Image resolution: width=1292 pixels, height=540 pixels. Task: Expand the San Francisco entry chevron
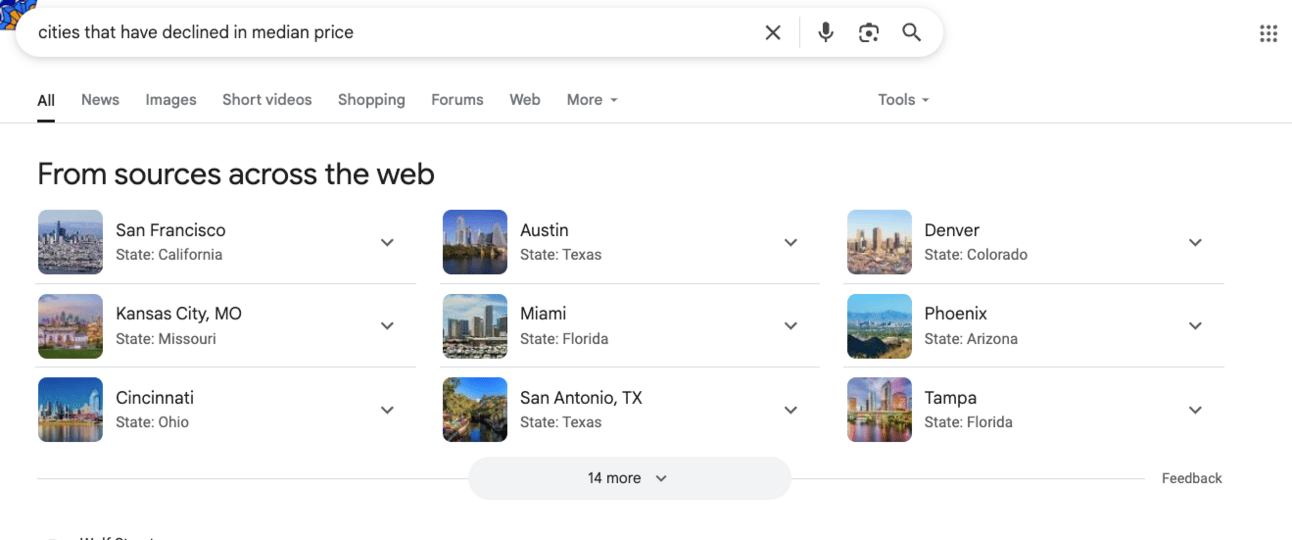(x=387, y=242)
